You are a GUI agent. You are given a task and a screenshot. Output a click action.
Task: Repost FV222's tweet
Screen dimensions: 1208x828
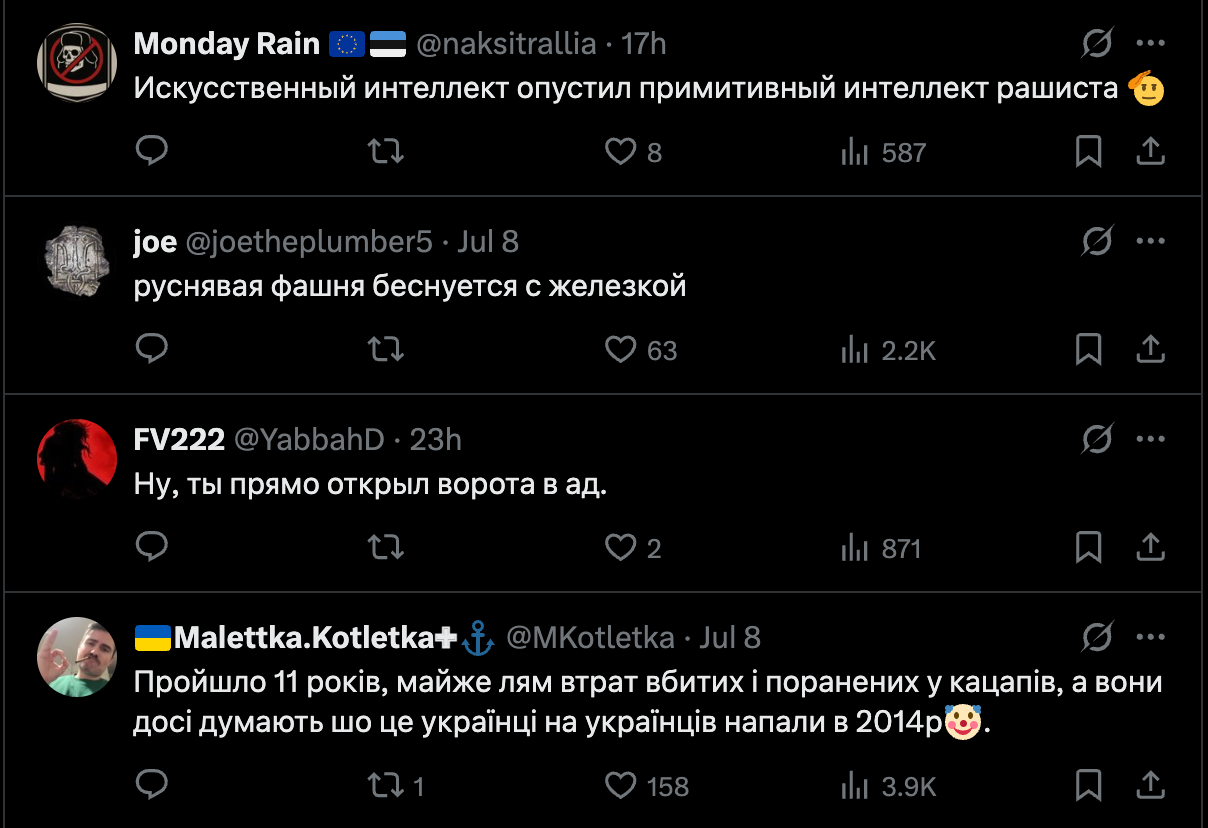pos(386,548)
